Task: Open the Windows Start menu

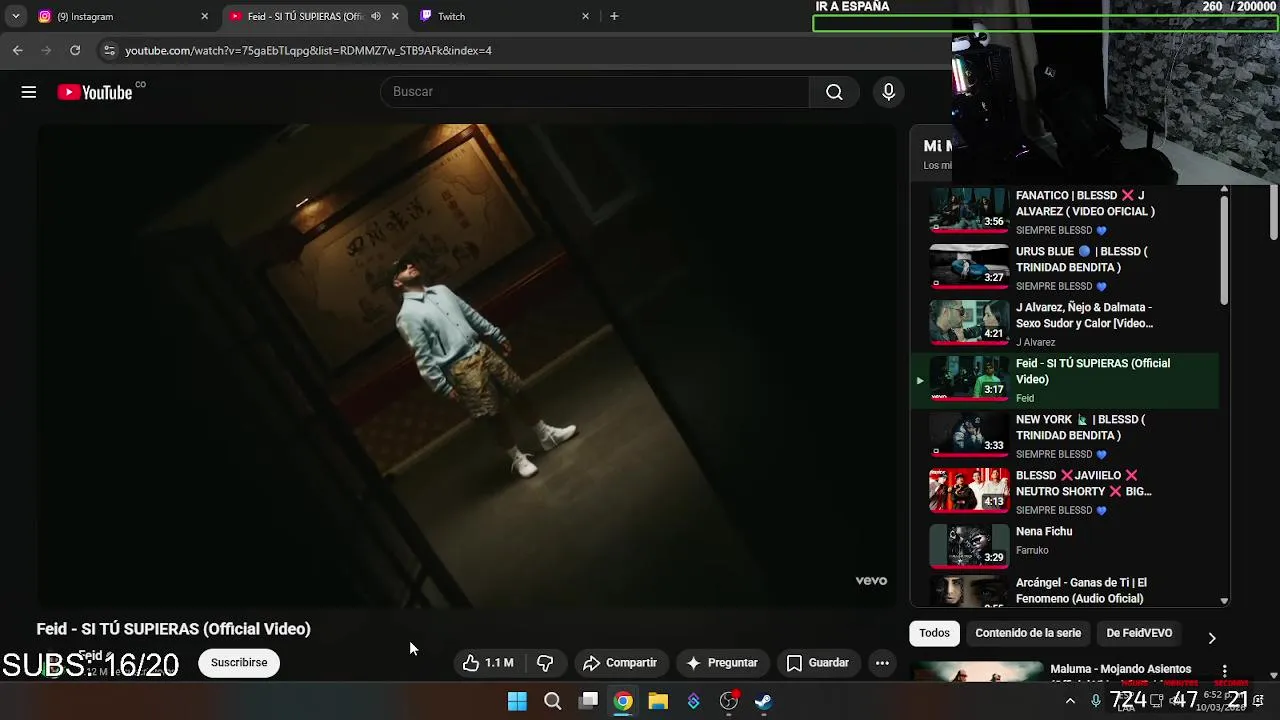Action: point(517,701)
